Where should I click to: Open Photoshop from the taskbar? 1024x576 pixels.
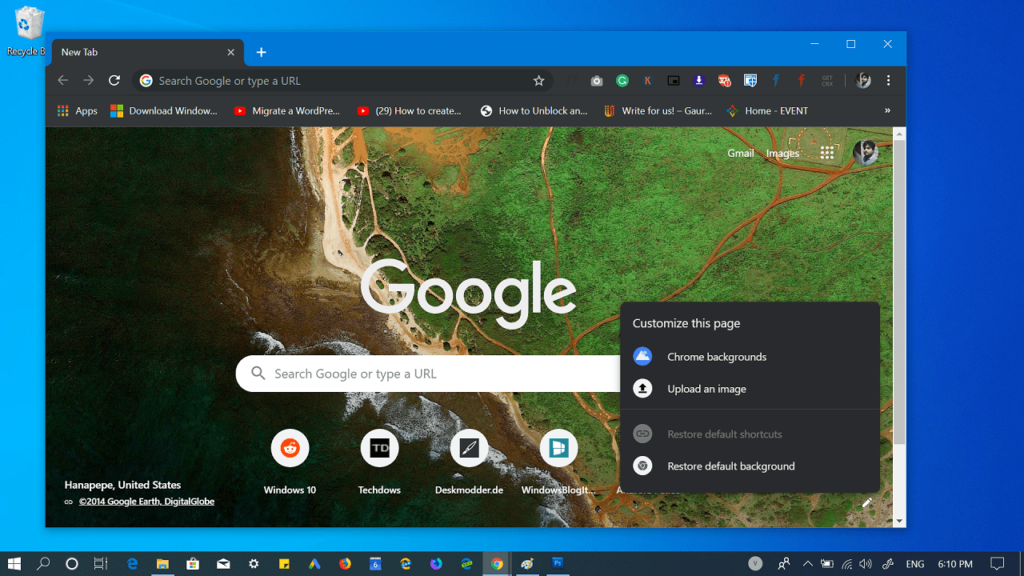(x=557, y=564)
